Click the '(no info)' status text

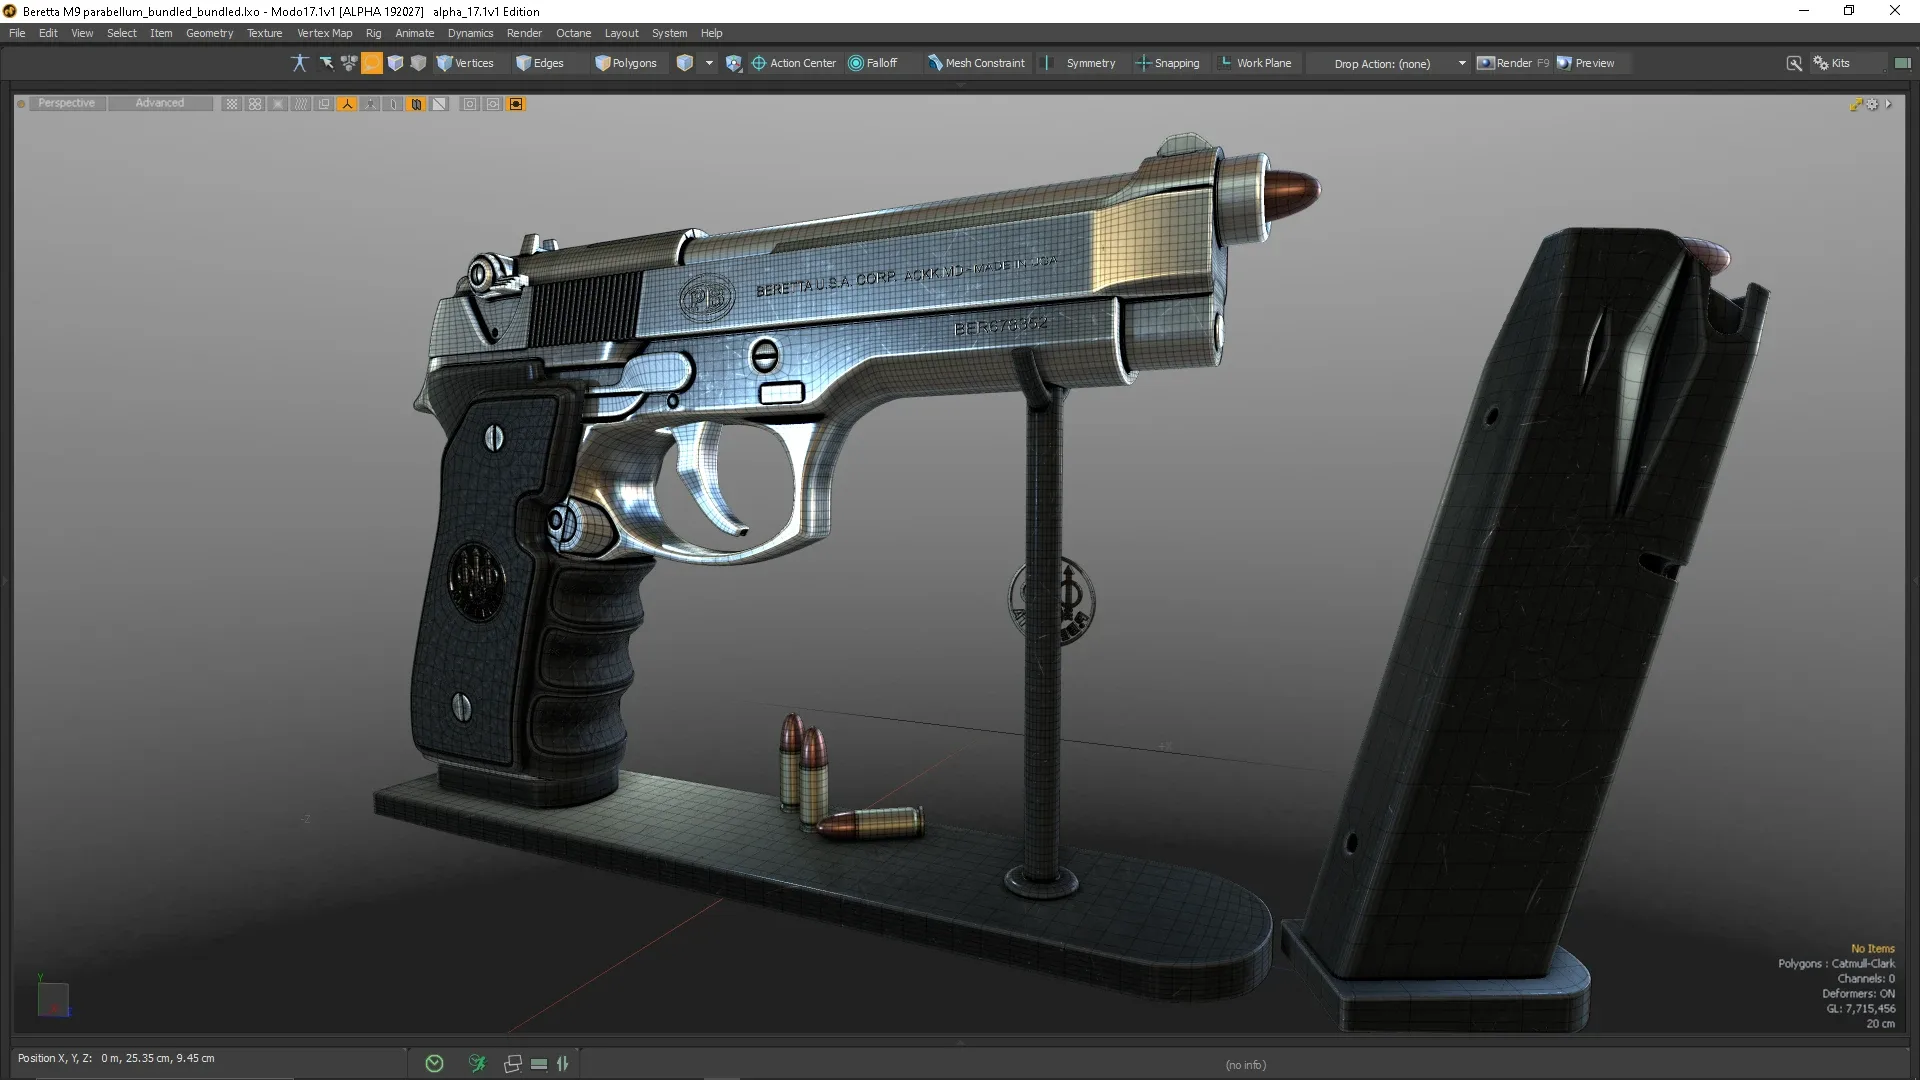[x=1245, y=1065]
